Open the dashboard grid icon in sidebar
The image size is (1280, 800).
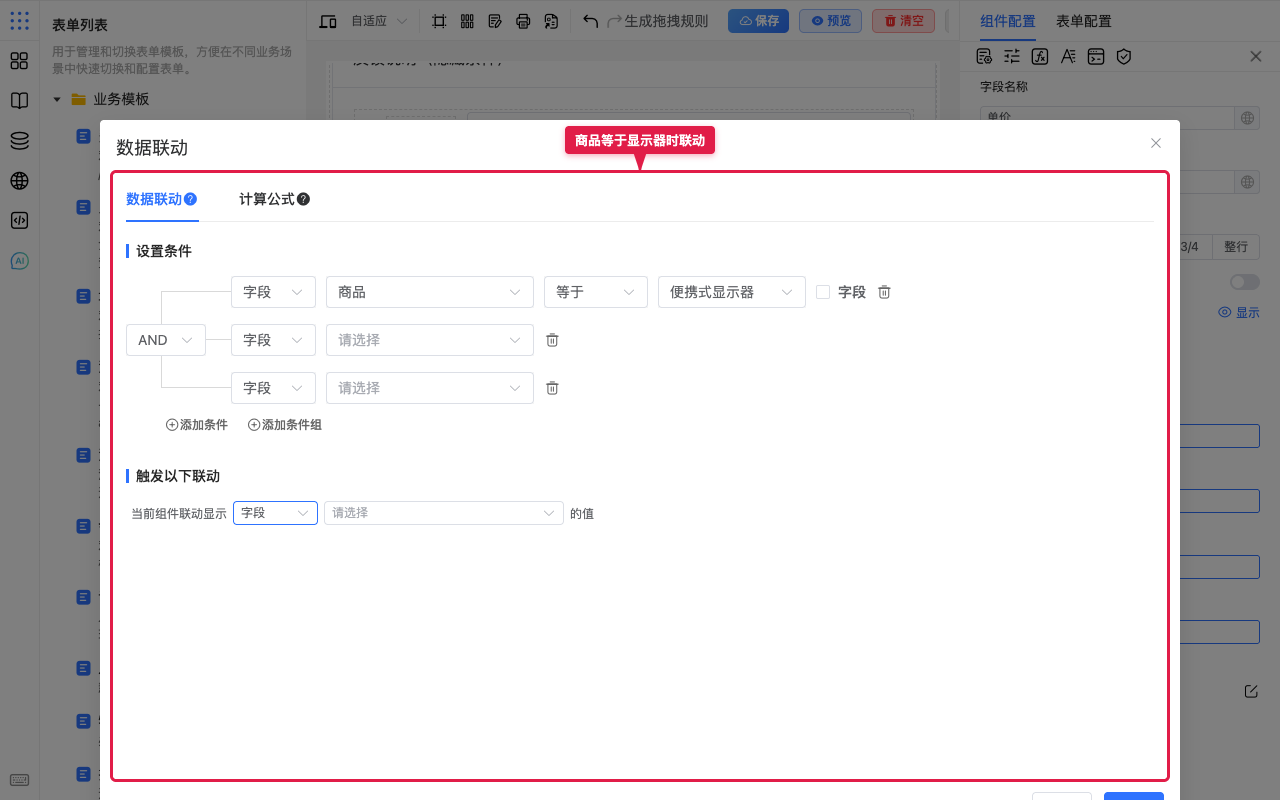point(19,61)
